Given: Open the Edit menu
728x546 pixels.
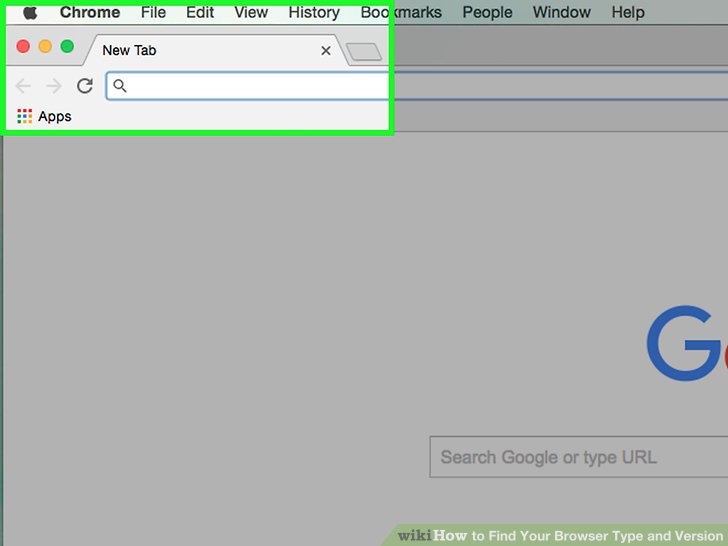Looking at the screenshot, I should pyautogui.click(x=200, y=12).
